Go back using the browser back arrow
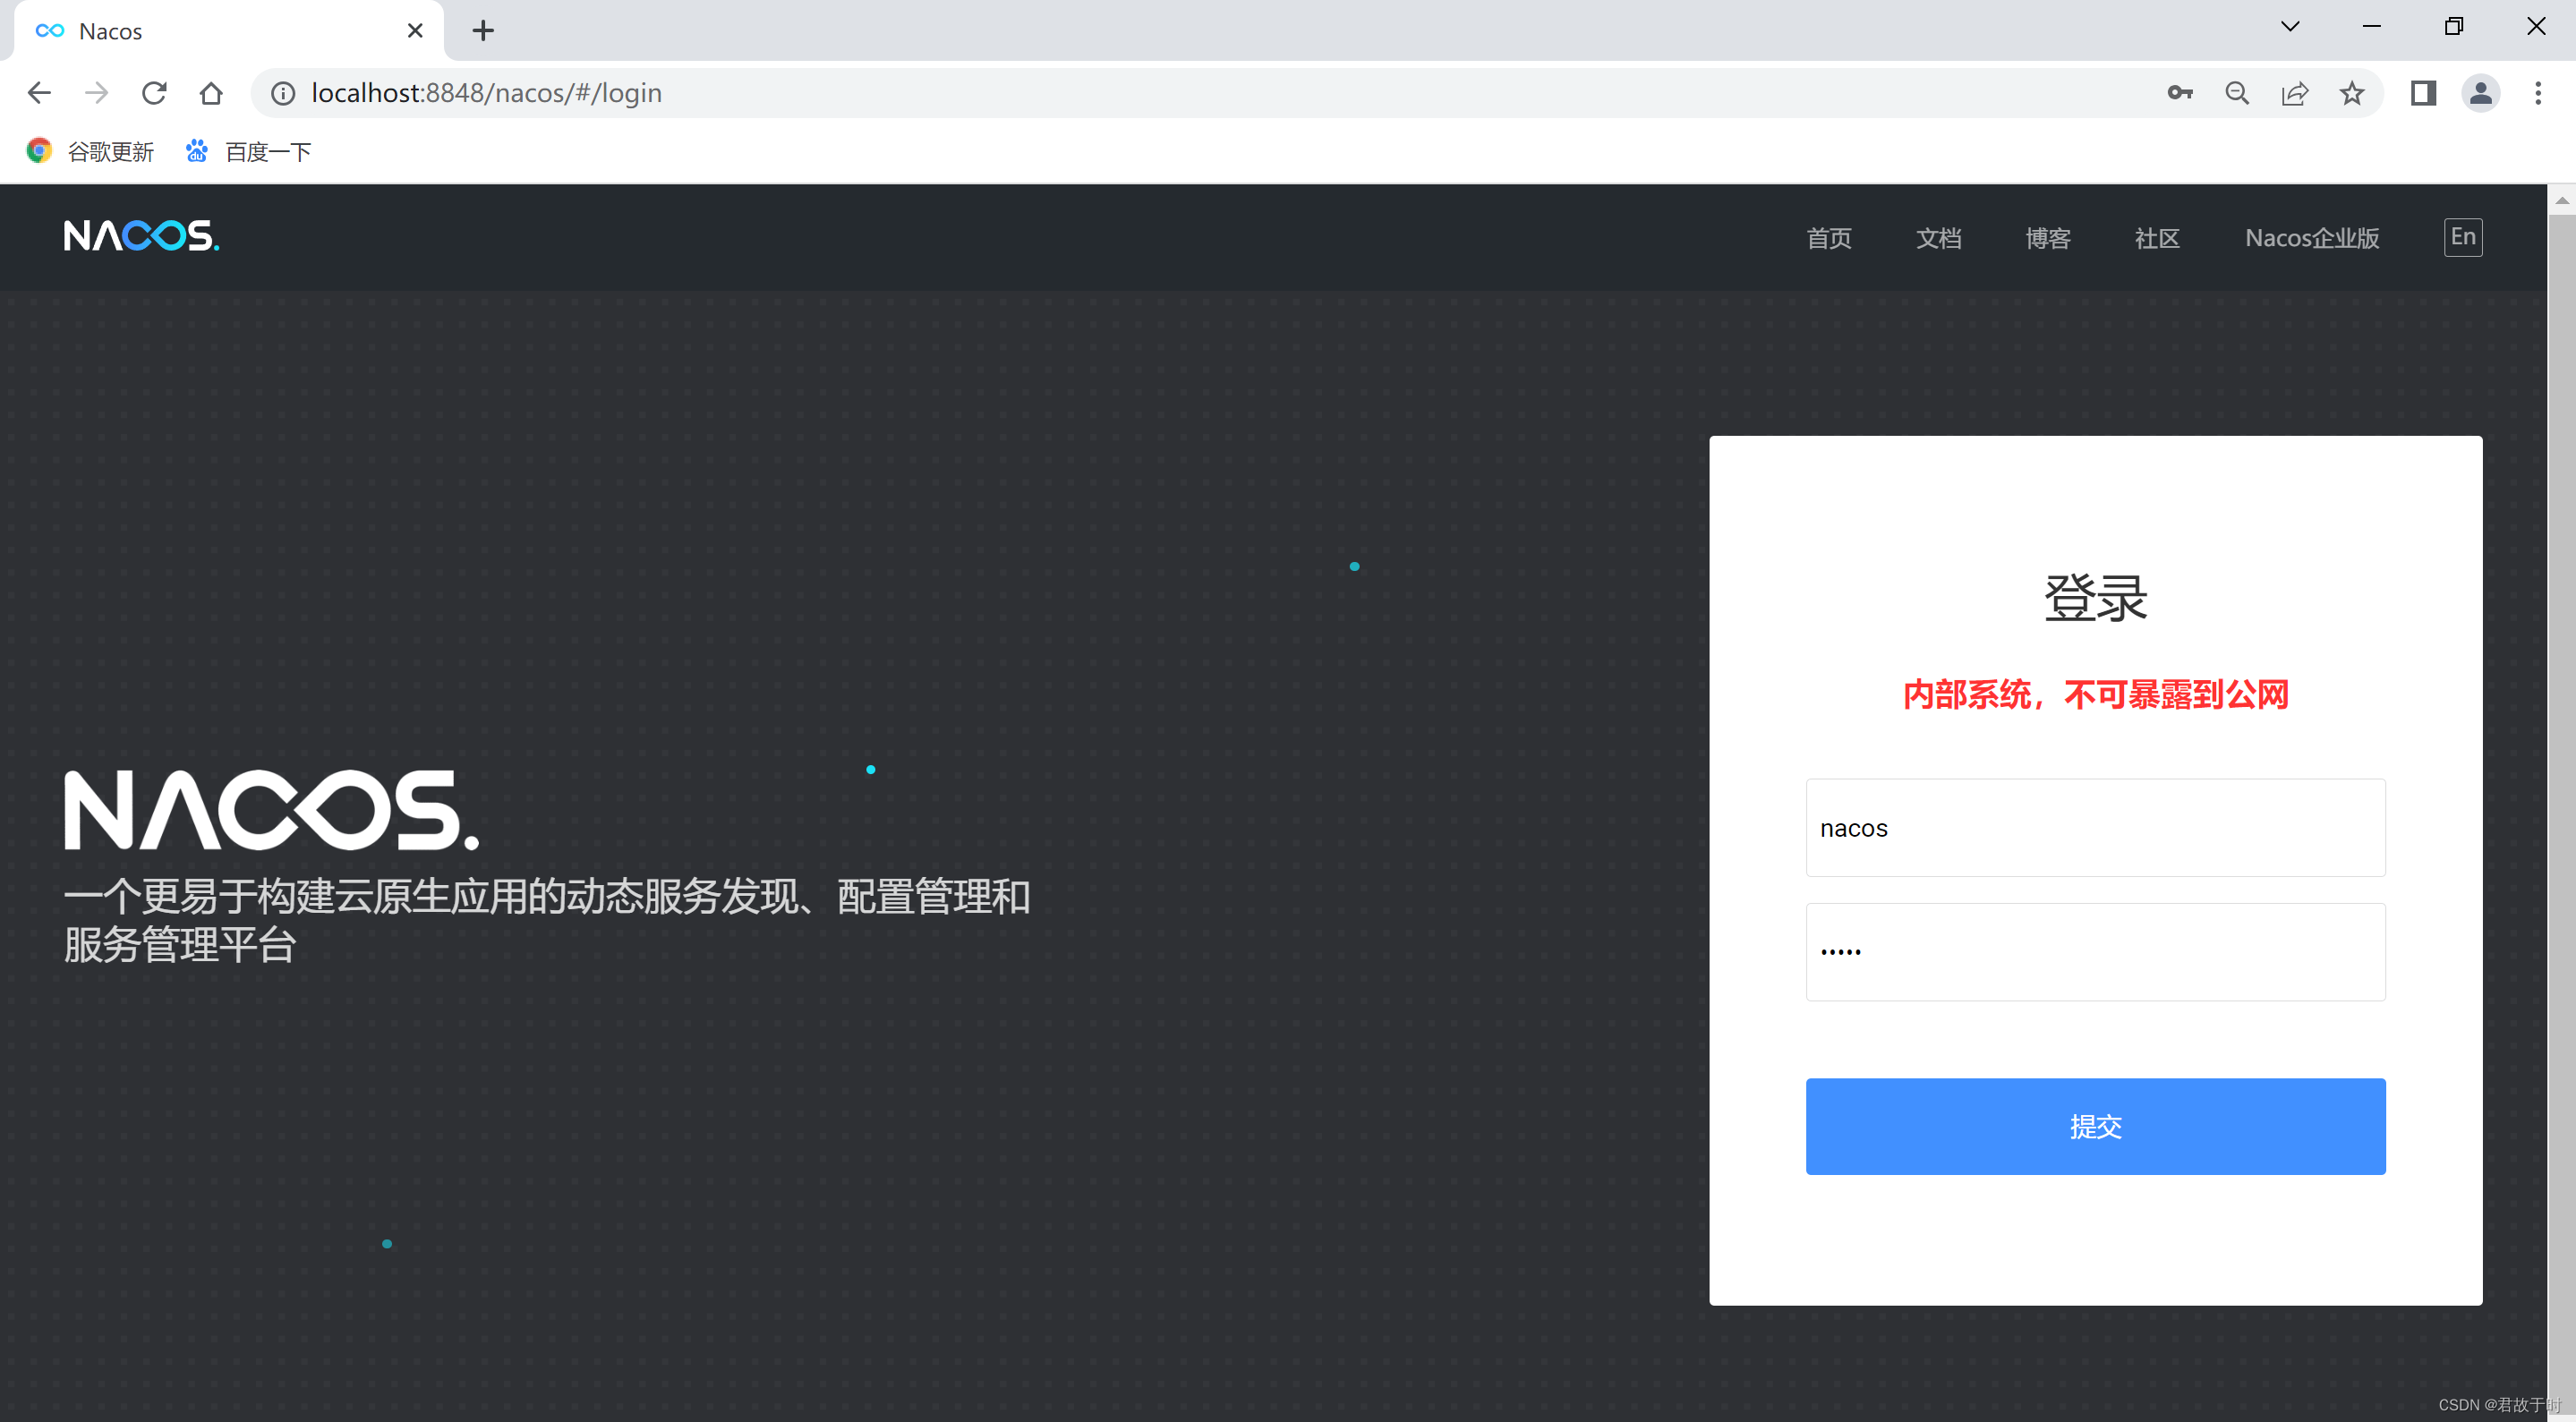 (x=39, y=93)
